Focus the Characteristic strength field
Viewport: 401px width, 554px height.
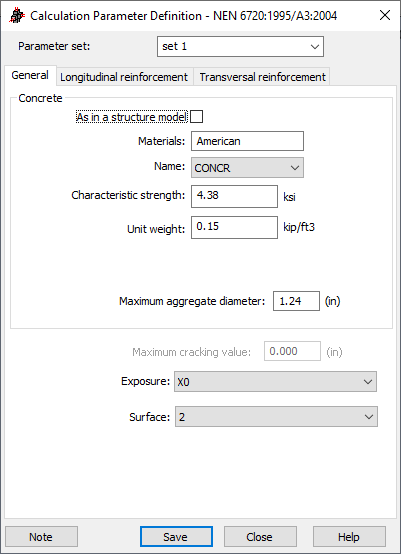coord(234,196)
